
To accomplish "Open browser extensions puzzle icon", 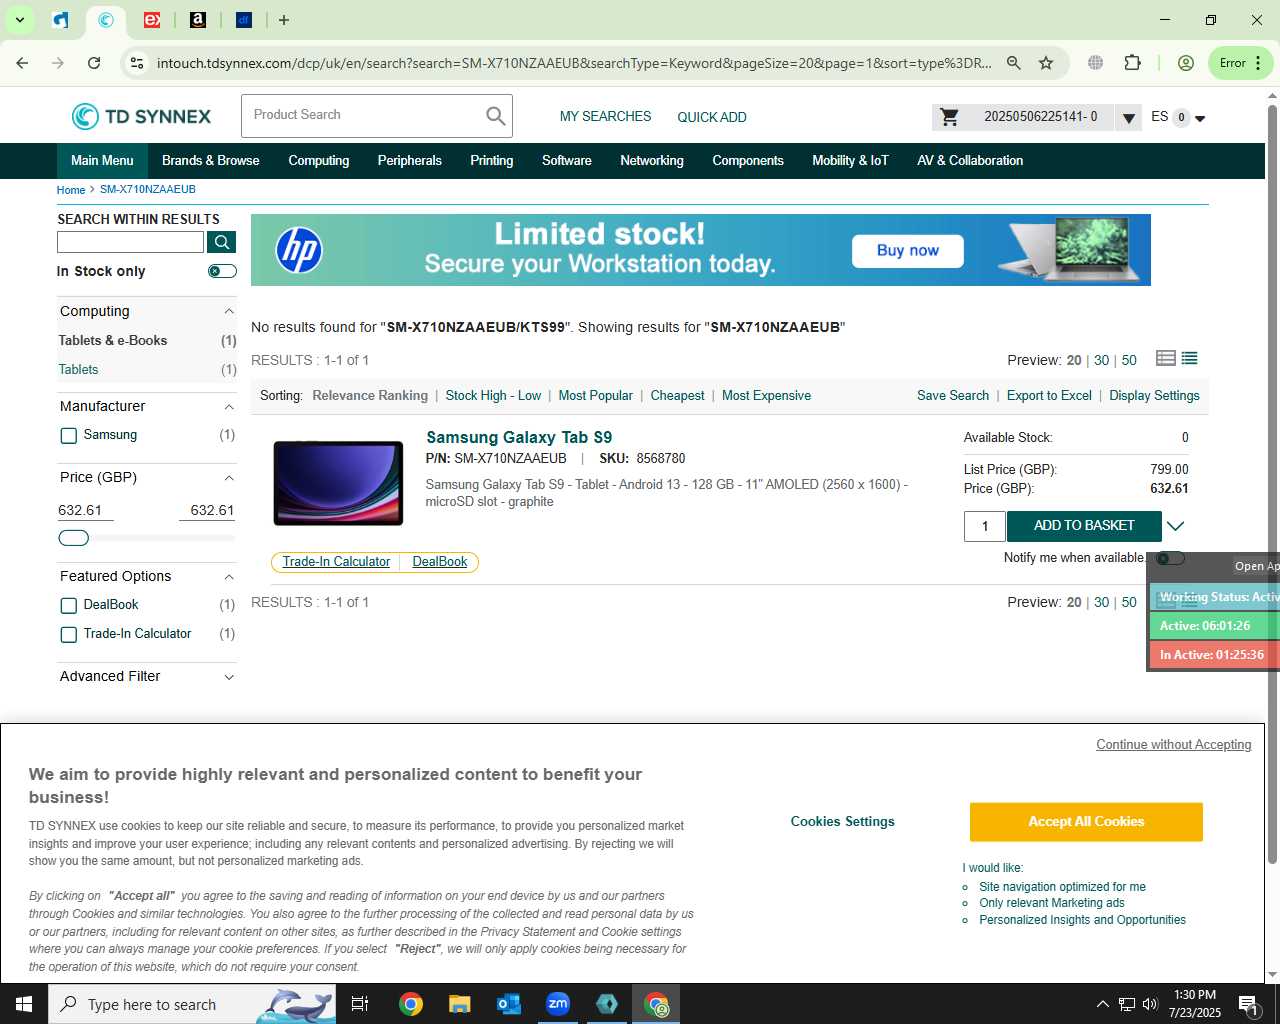I will (1132, 63).
